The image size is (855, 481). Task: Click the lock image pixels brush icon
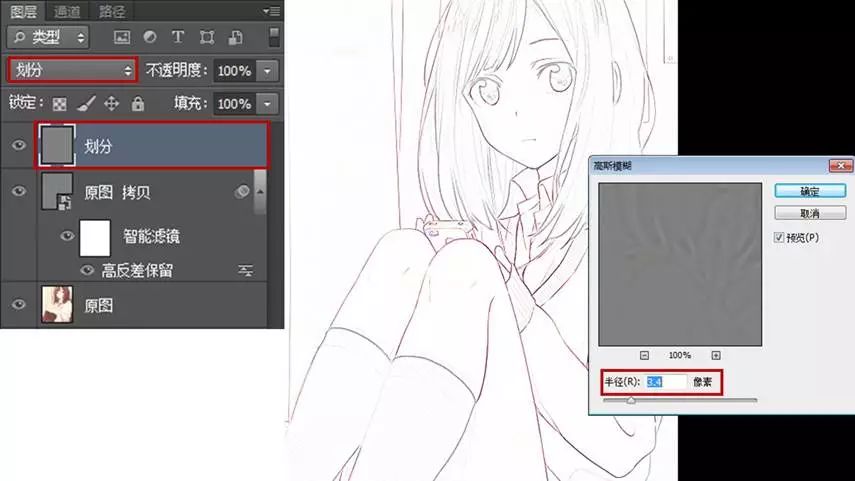point(86,103)
